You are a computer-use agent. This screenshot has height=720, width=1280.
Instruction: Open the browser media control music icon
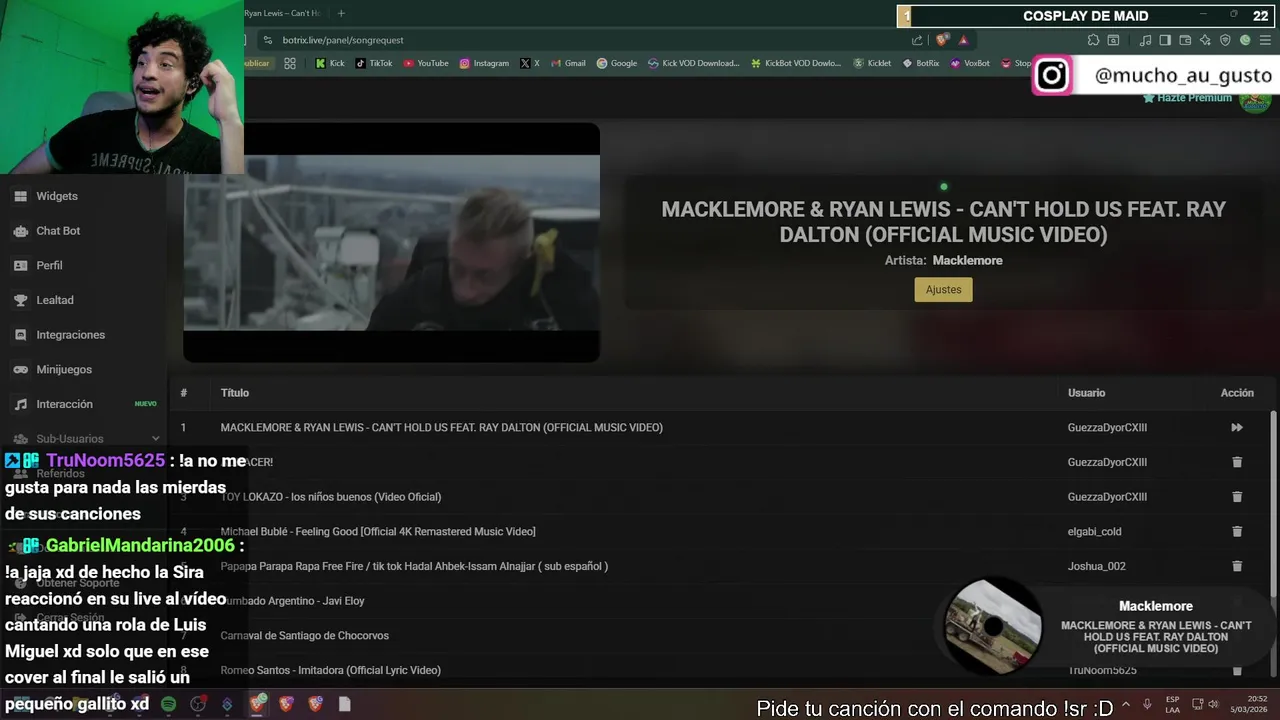click(1145, 40)
